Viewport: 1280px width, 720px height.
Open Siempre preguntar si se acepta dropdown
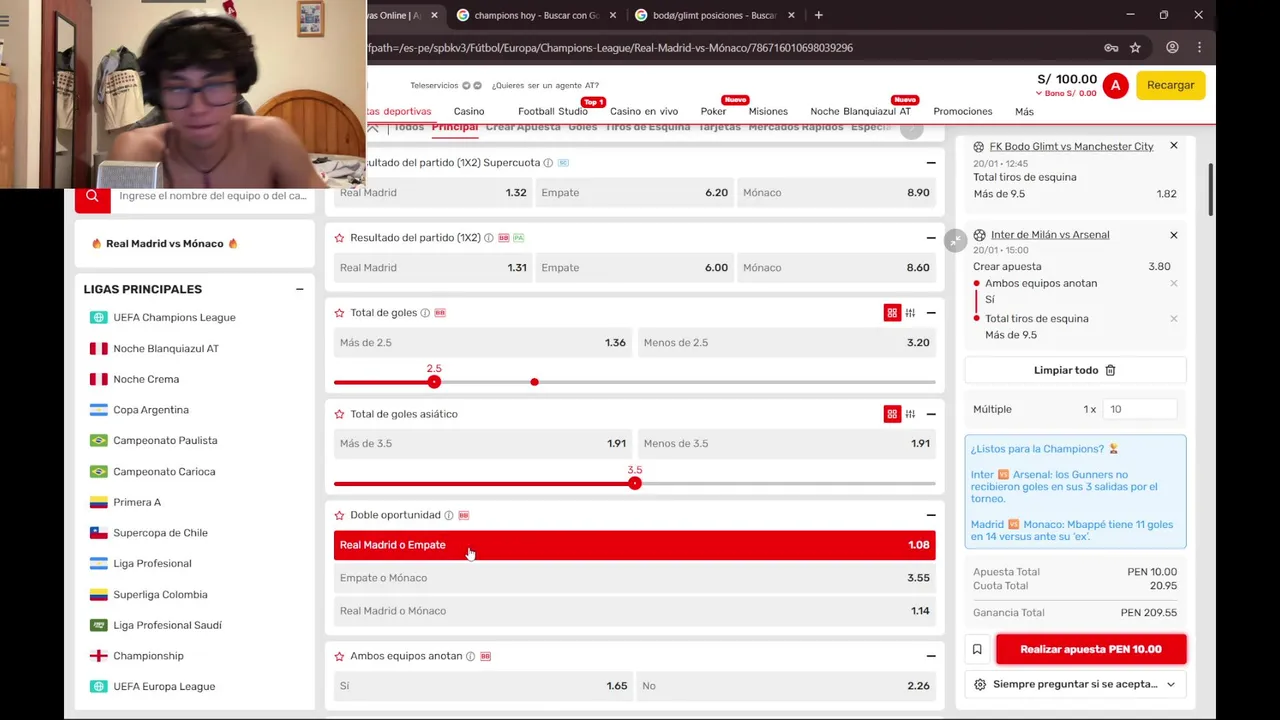coord(1076,684)
